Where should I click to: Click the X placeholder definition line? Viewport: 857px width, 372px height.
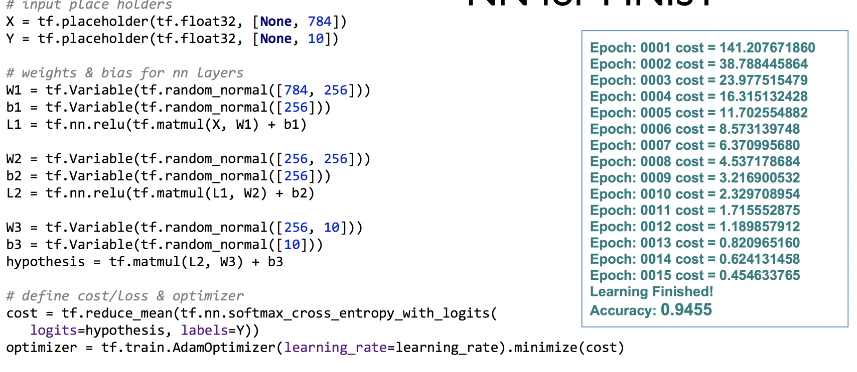point(177,22)
